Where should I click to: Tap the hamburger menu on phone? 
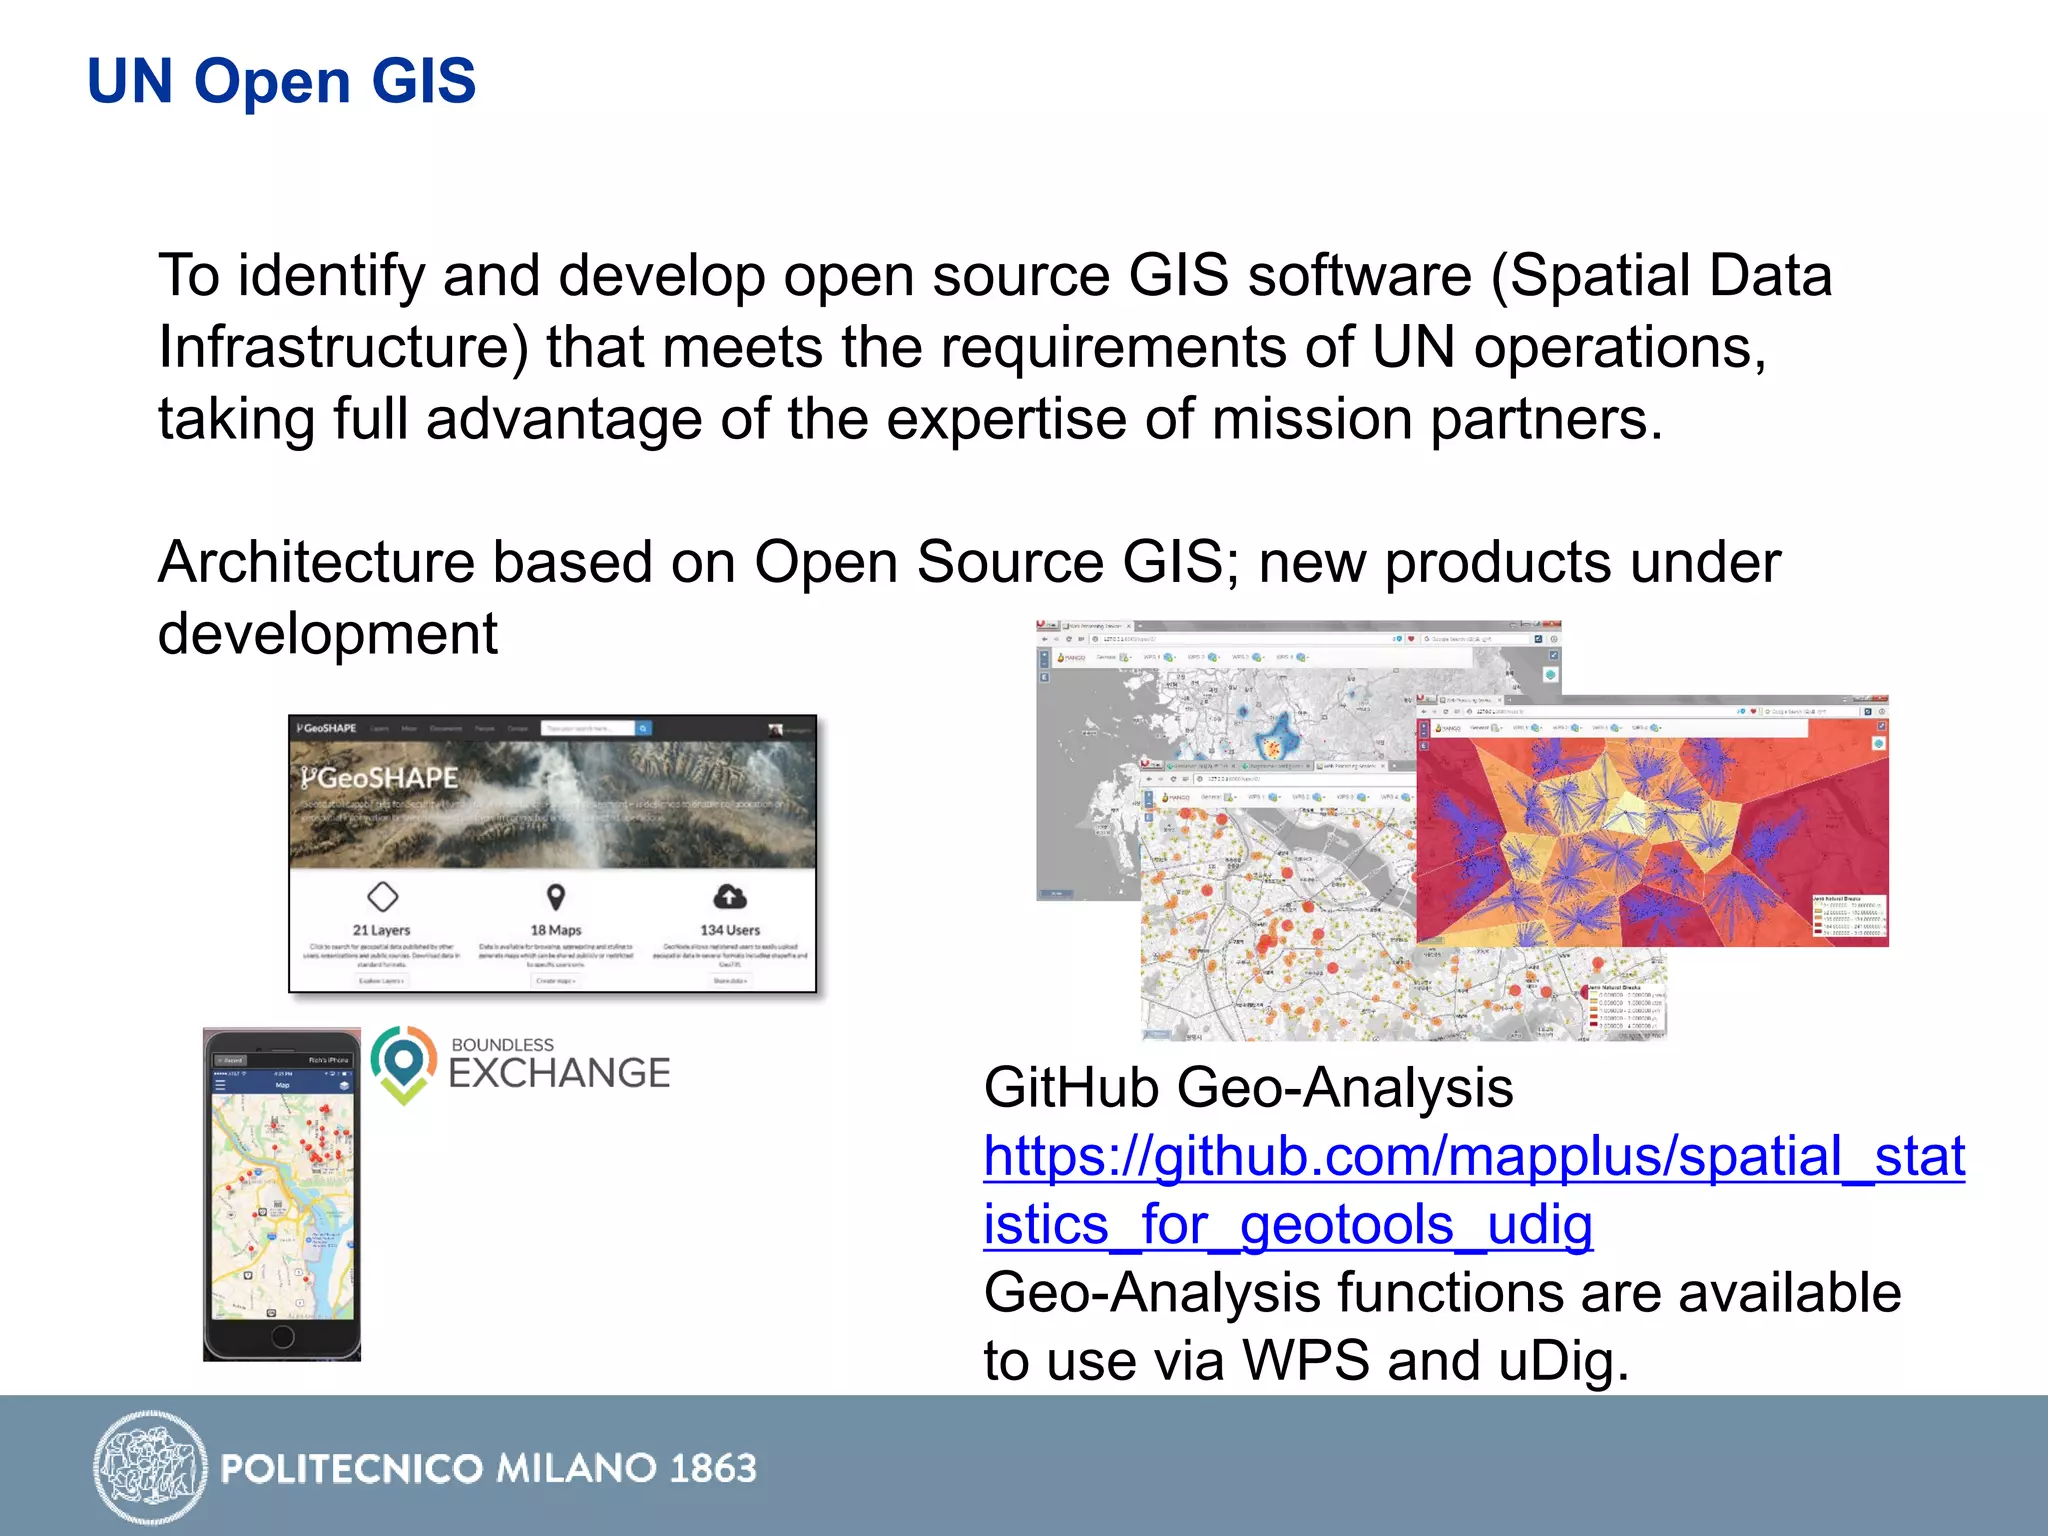click(221, 1084)
